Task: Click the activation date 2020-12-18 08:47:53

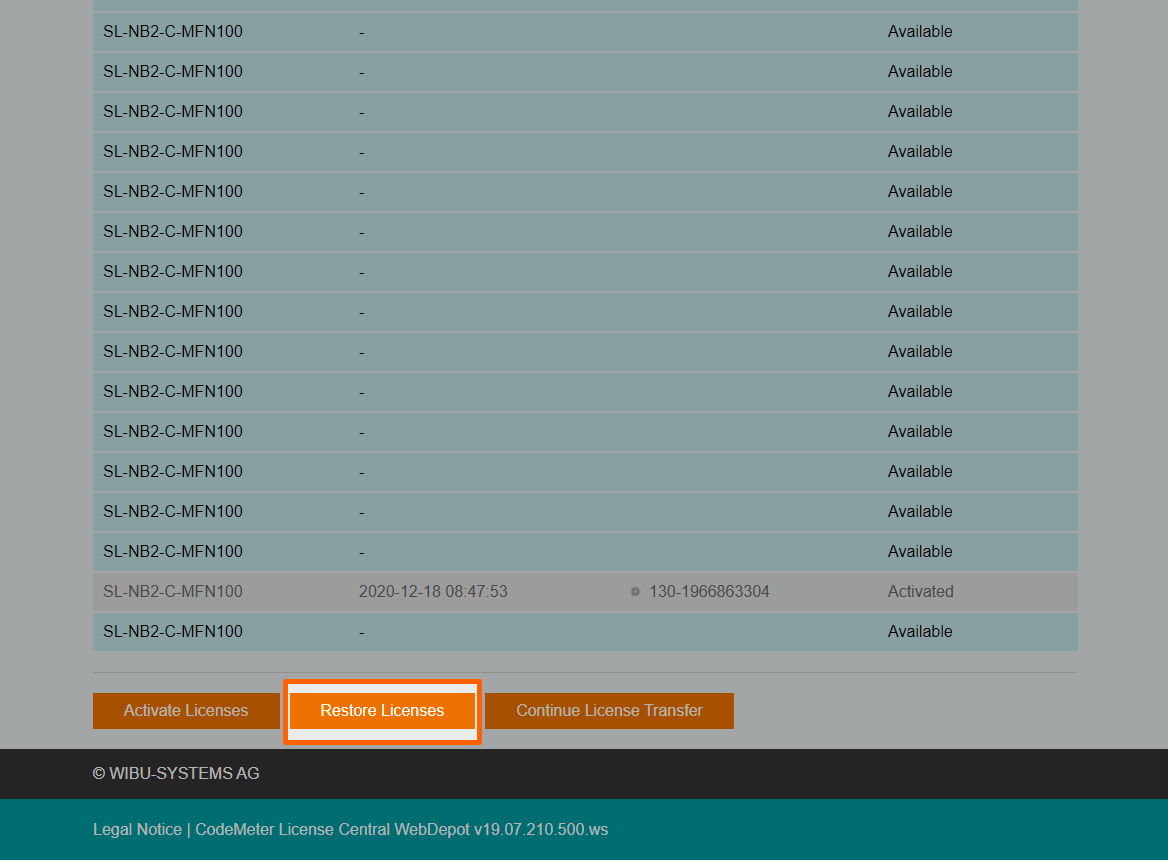Action: pyautogui.click(x=434, y=591)
